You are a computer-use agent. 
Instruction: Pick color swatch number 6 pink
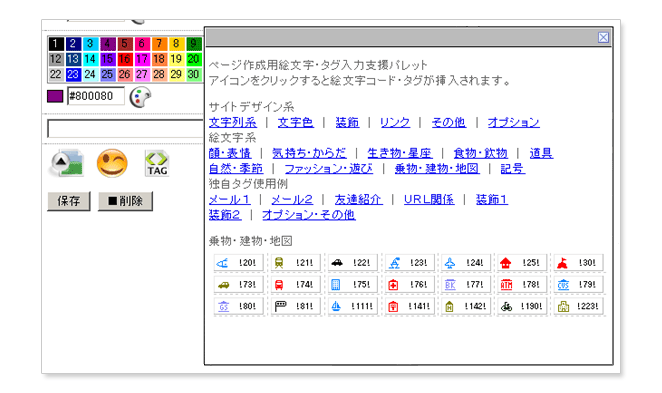[142, 43]
